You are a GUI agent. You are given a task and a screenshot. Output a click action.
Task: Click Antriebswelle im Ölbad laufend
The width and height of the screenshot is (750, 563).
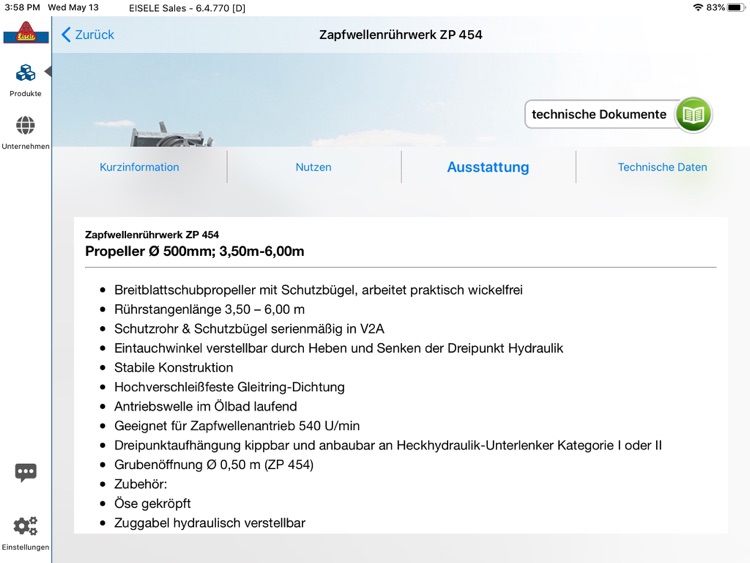(x=206, y=406)
